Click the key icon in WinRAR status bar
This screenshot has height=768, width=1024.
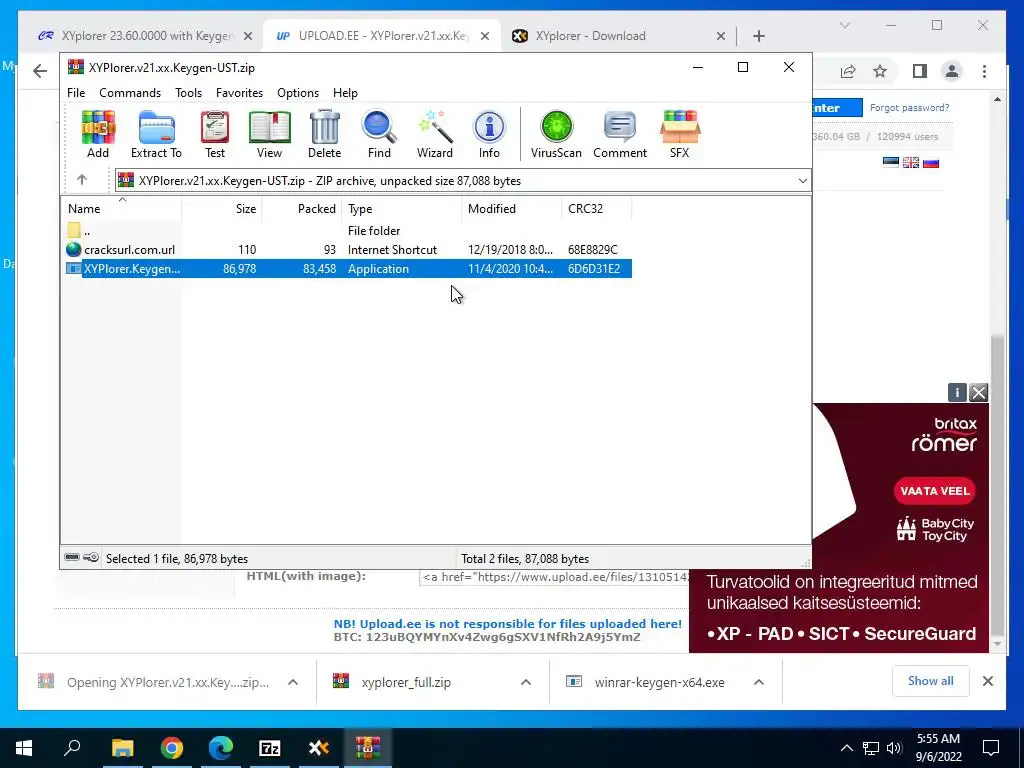91,558
